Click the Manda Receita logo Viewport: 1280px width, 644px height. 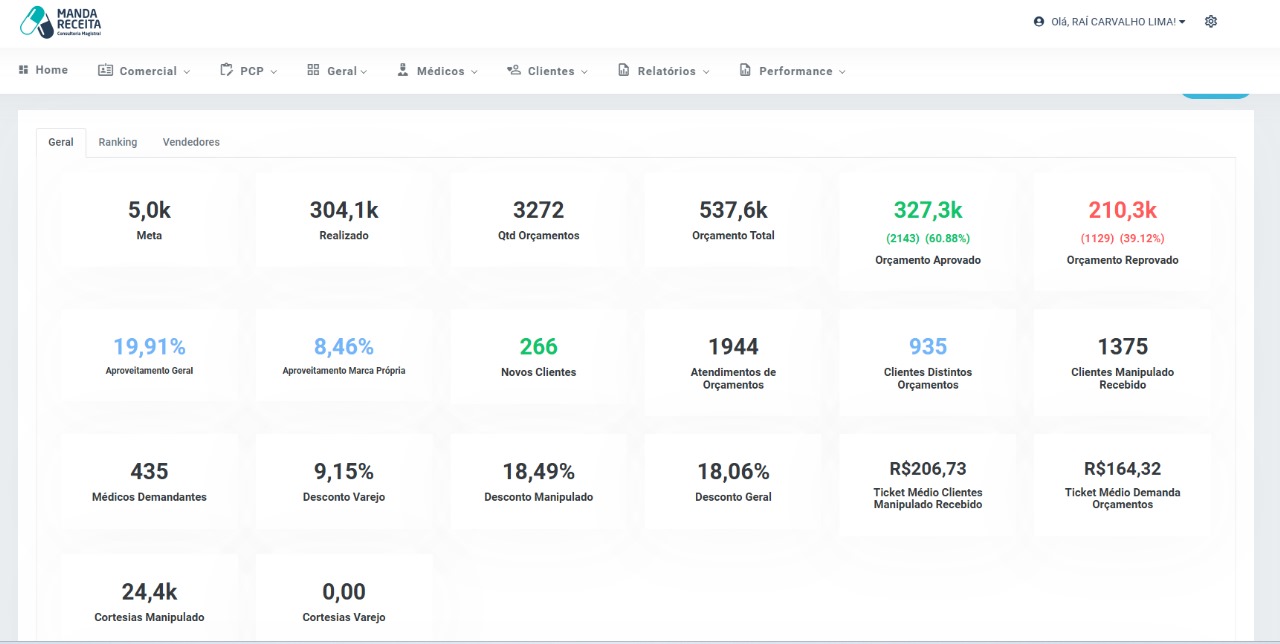62,22
